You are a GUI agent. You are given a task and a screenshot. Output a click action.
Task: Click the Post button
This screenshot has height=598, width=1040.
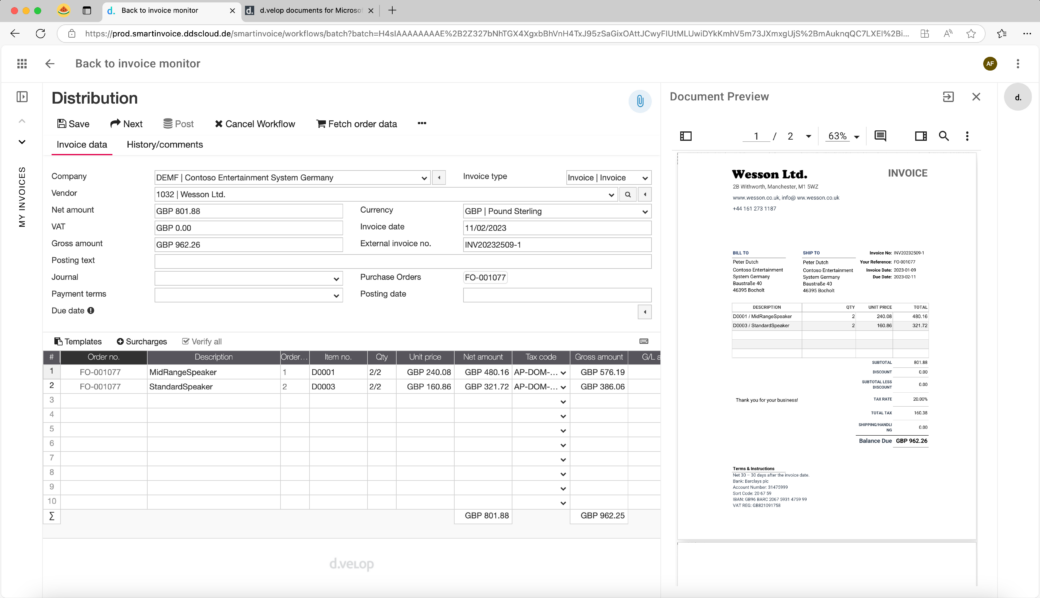[178, 124]
